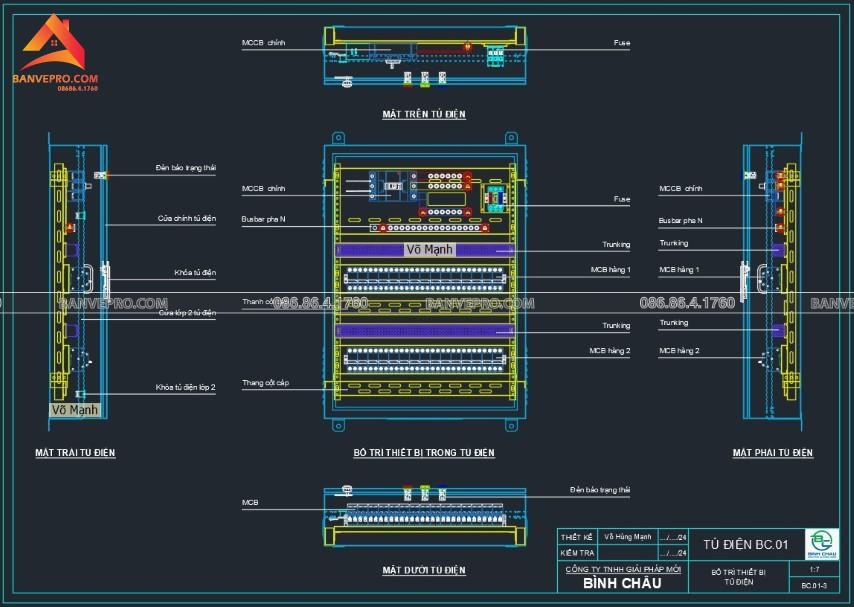Select the 'MẶT TRÊN TỦ ĐIỆN' view title
854x607 pixels.
(x=424, y=114)
